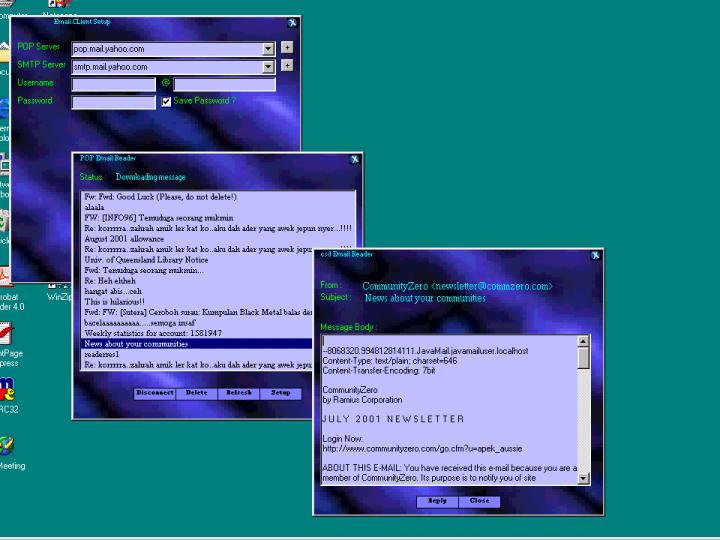Viewport: 720px width, 540px height.
Task: Click the Username input field
Action: coord(113,84)
